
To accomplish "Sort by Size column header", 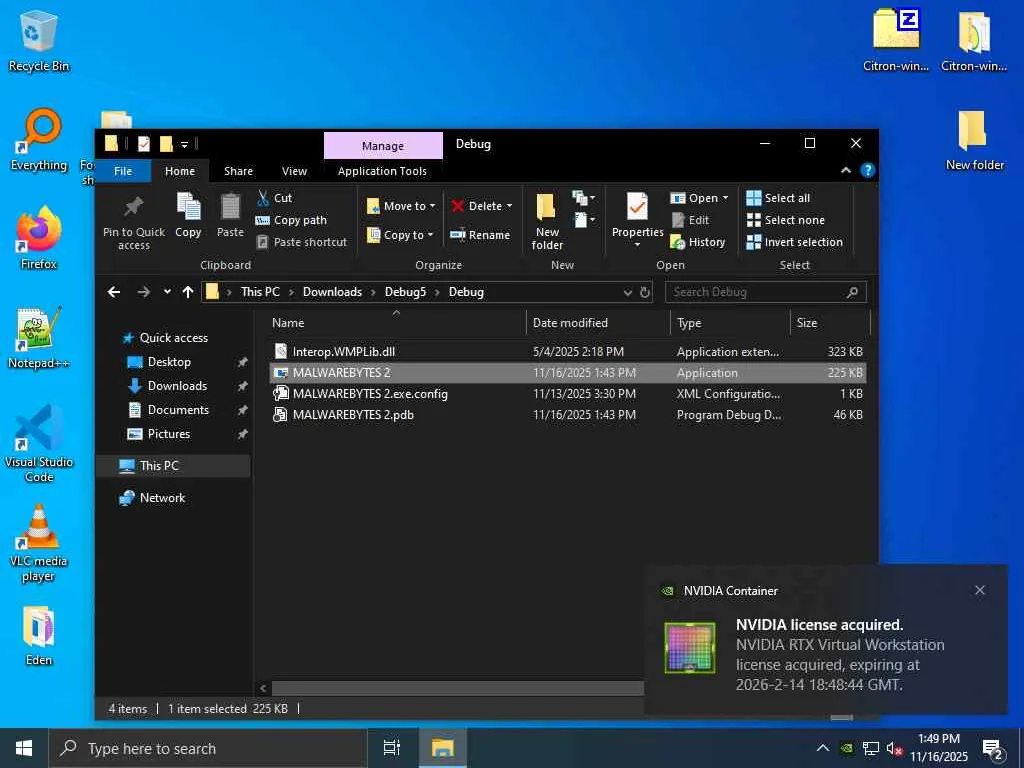I will click(x=830, y=323).
